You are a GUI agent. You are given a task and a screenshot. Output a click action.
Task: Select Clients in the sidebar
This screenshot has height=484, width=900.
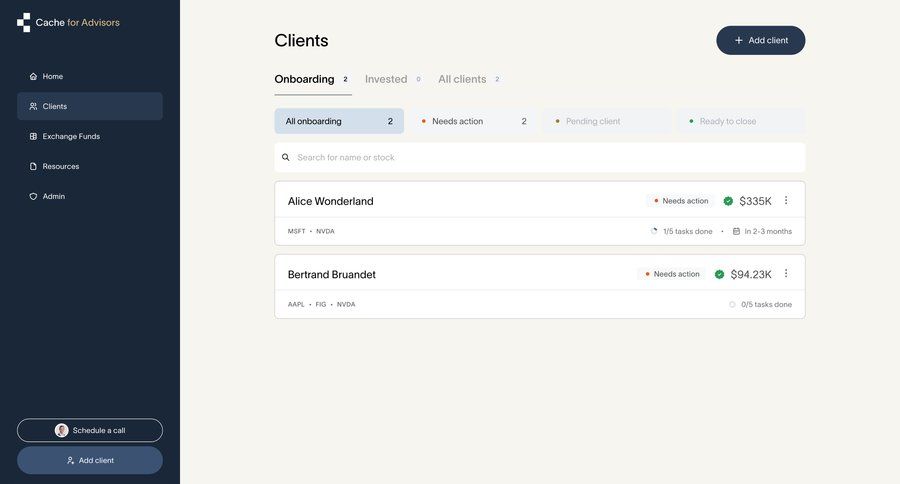point(90,106)
